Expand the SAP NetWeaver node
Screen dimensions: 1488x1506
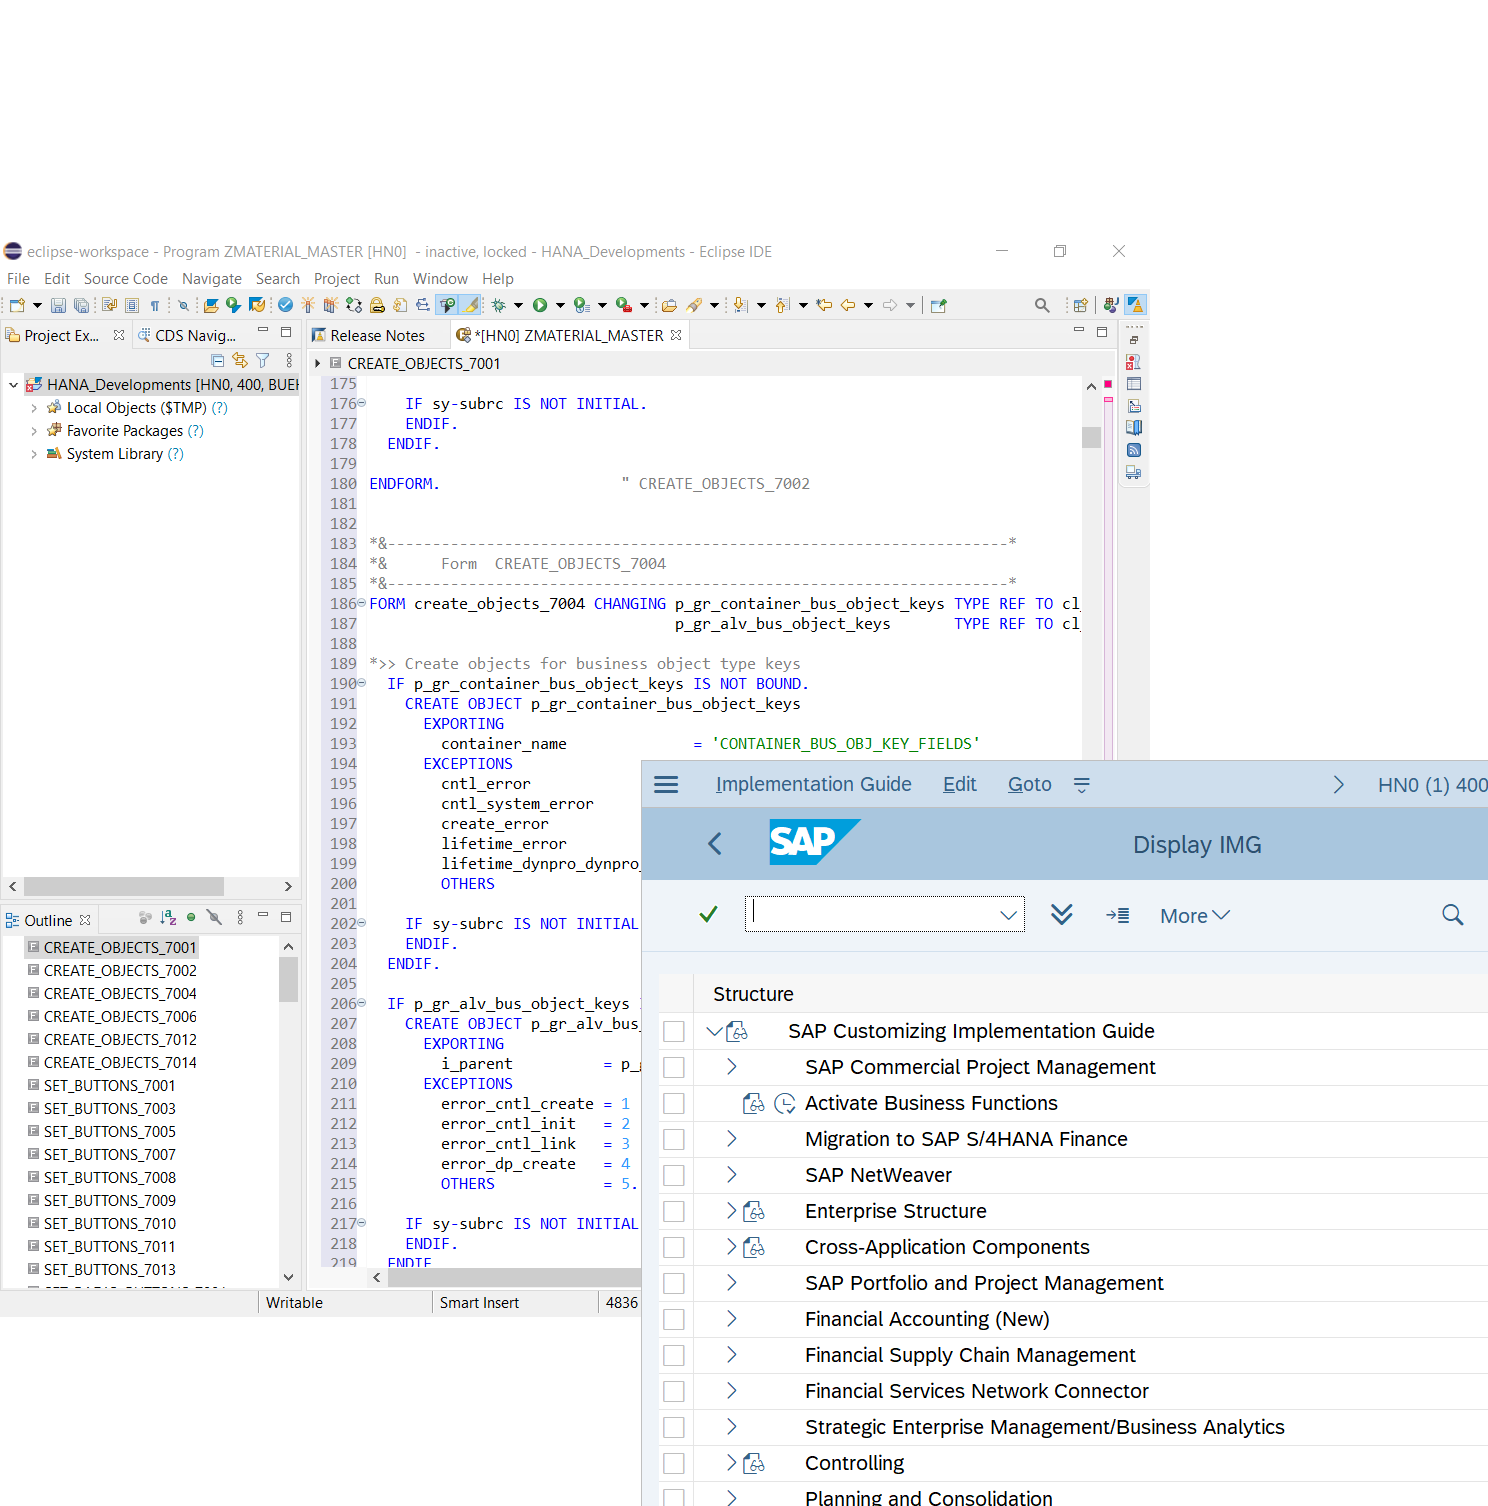tap(732, 1175)
